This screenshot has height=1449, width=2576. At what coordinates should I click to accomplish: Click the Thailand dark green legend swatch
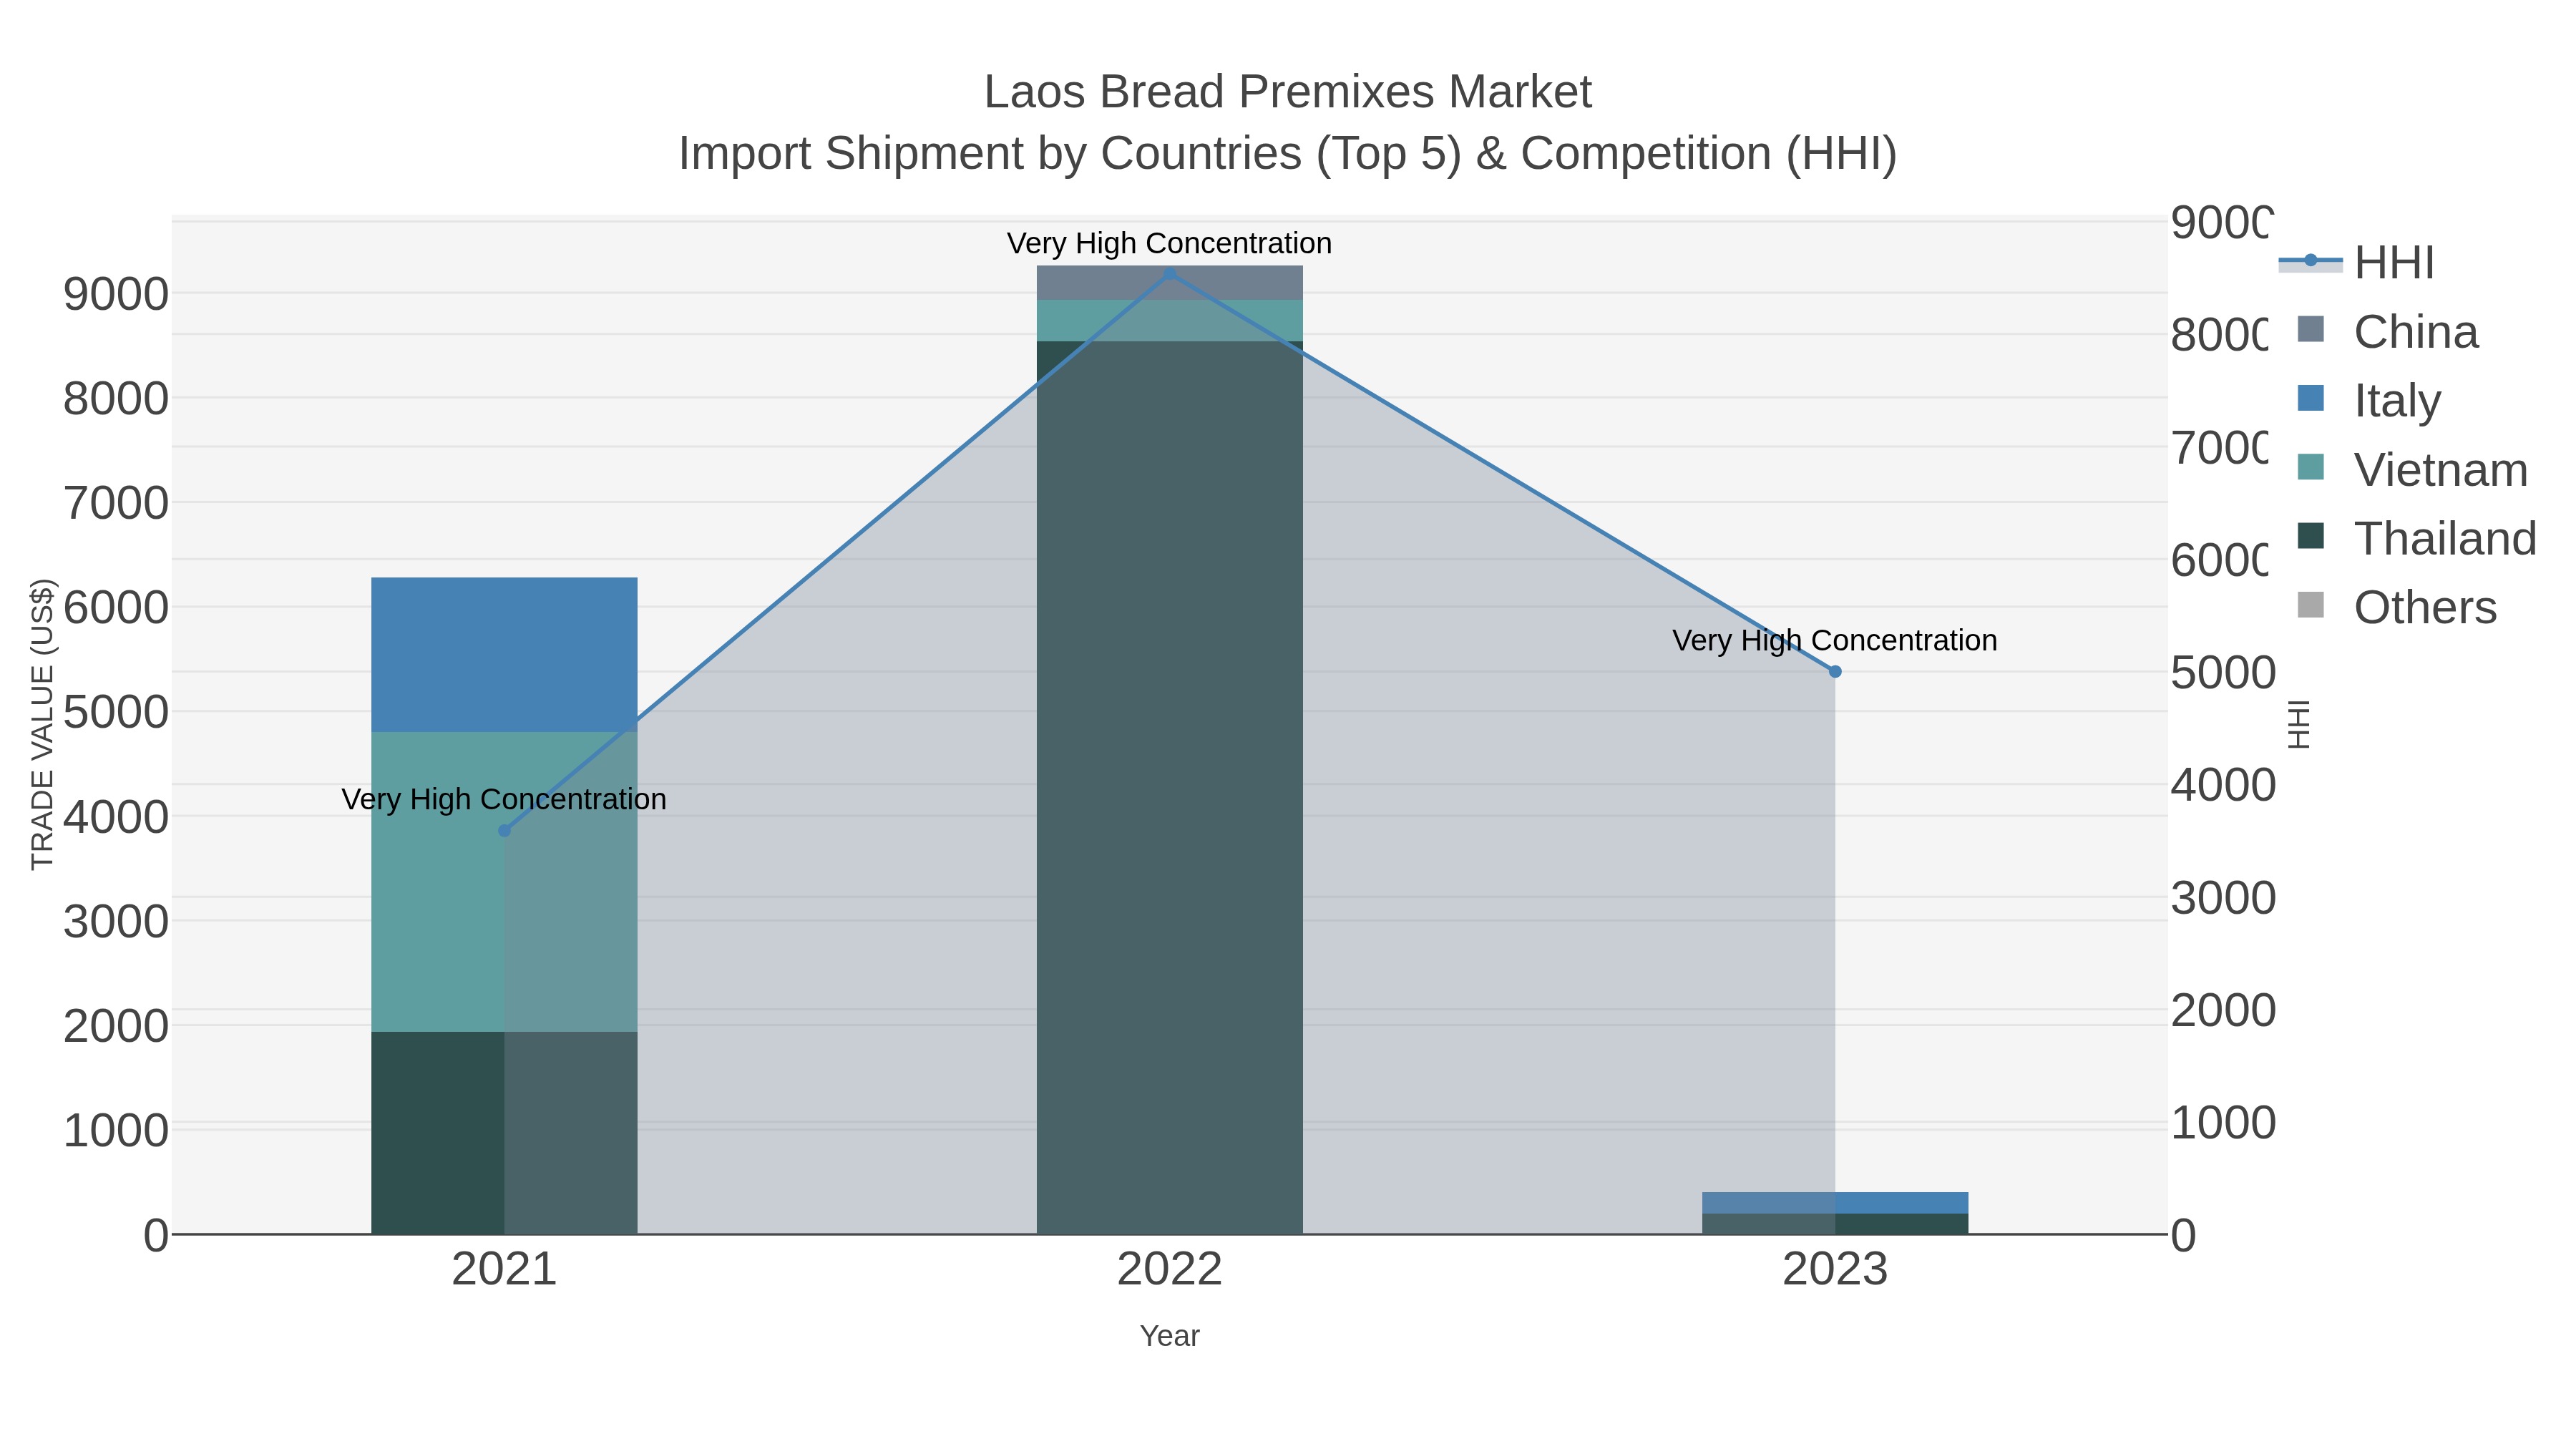[2311, 535]
